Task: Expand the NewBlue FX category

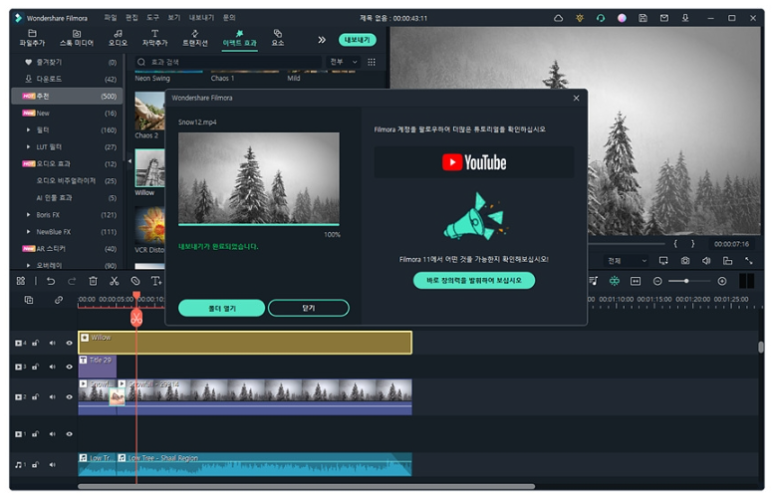Action: coord(28,232)
